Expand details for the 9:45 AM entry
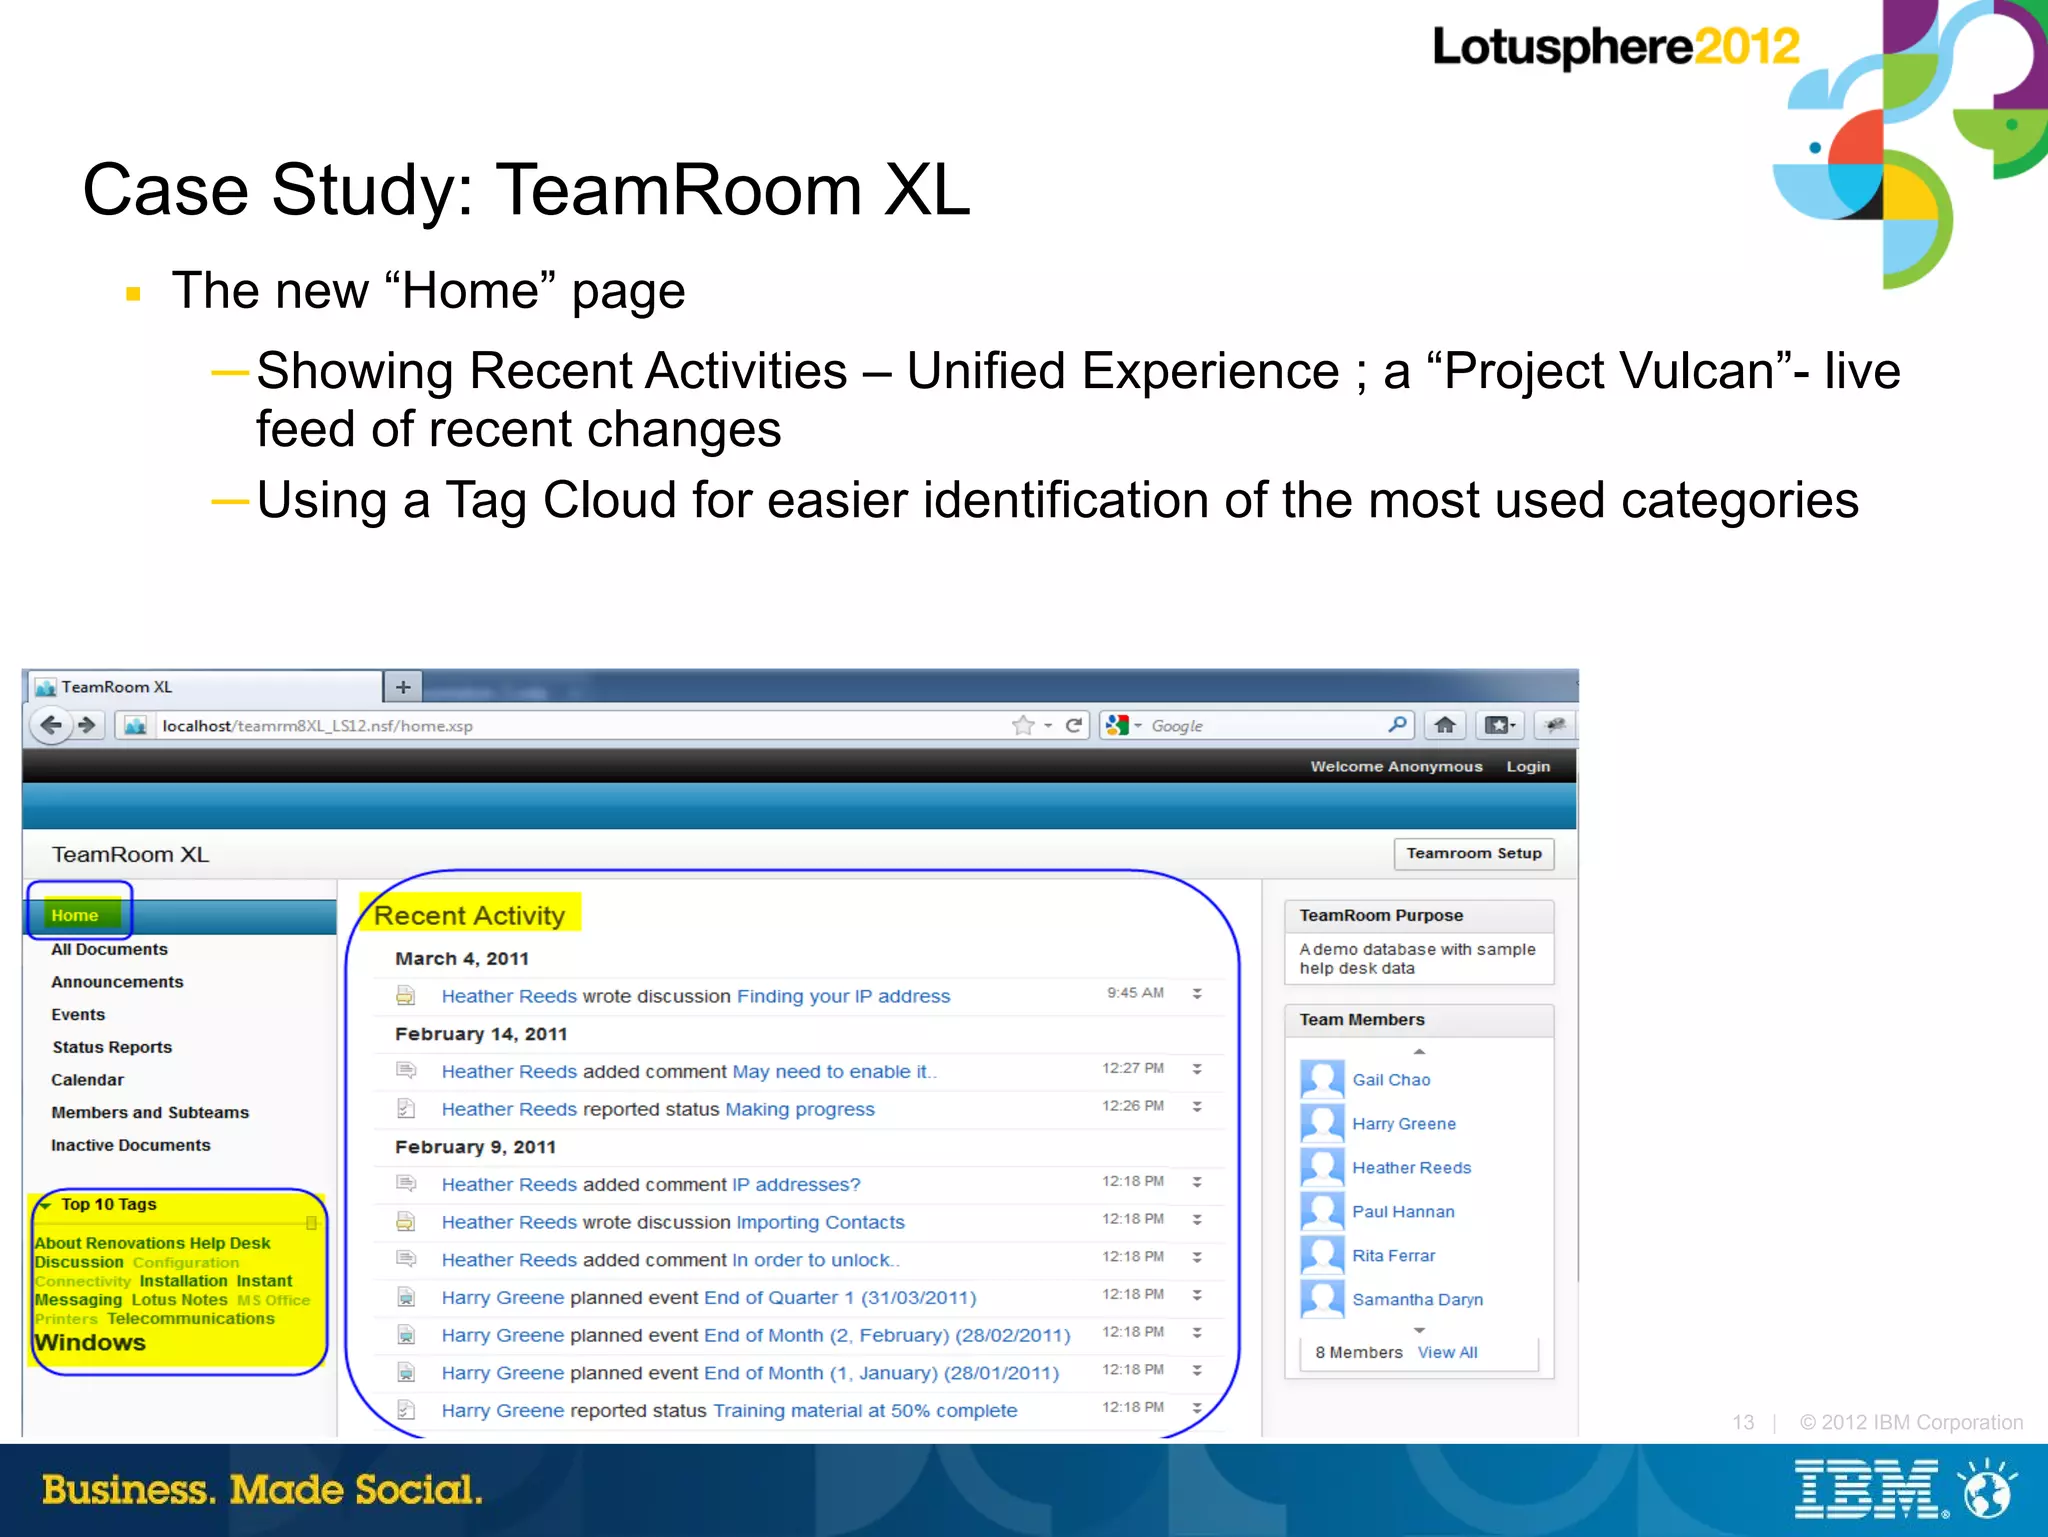Image resolution: width=2048 pixels, height=1537 pixels. coord(1197,994)
